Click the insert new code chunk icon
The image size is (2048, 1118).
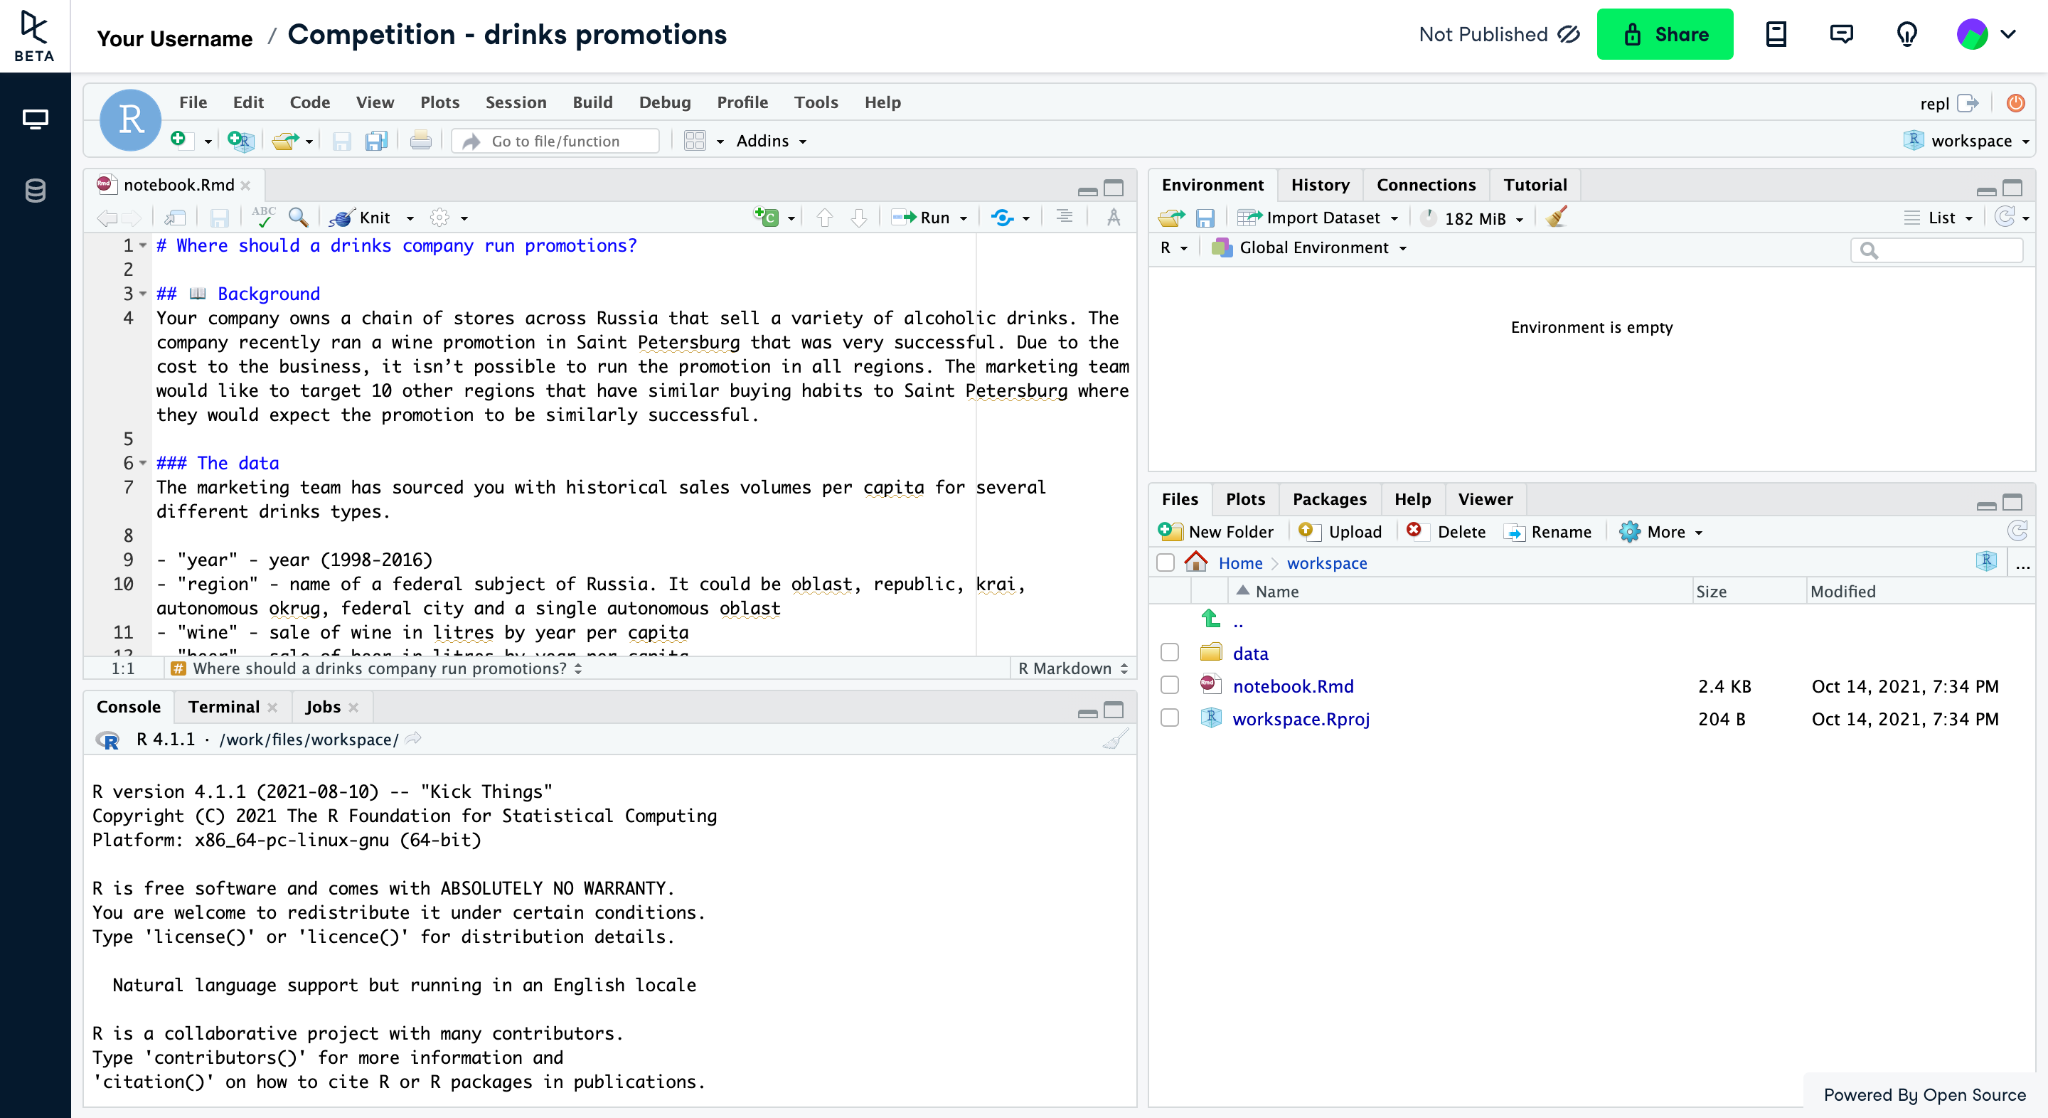(767, 217)
